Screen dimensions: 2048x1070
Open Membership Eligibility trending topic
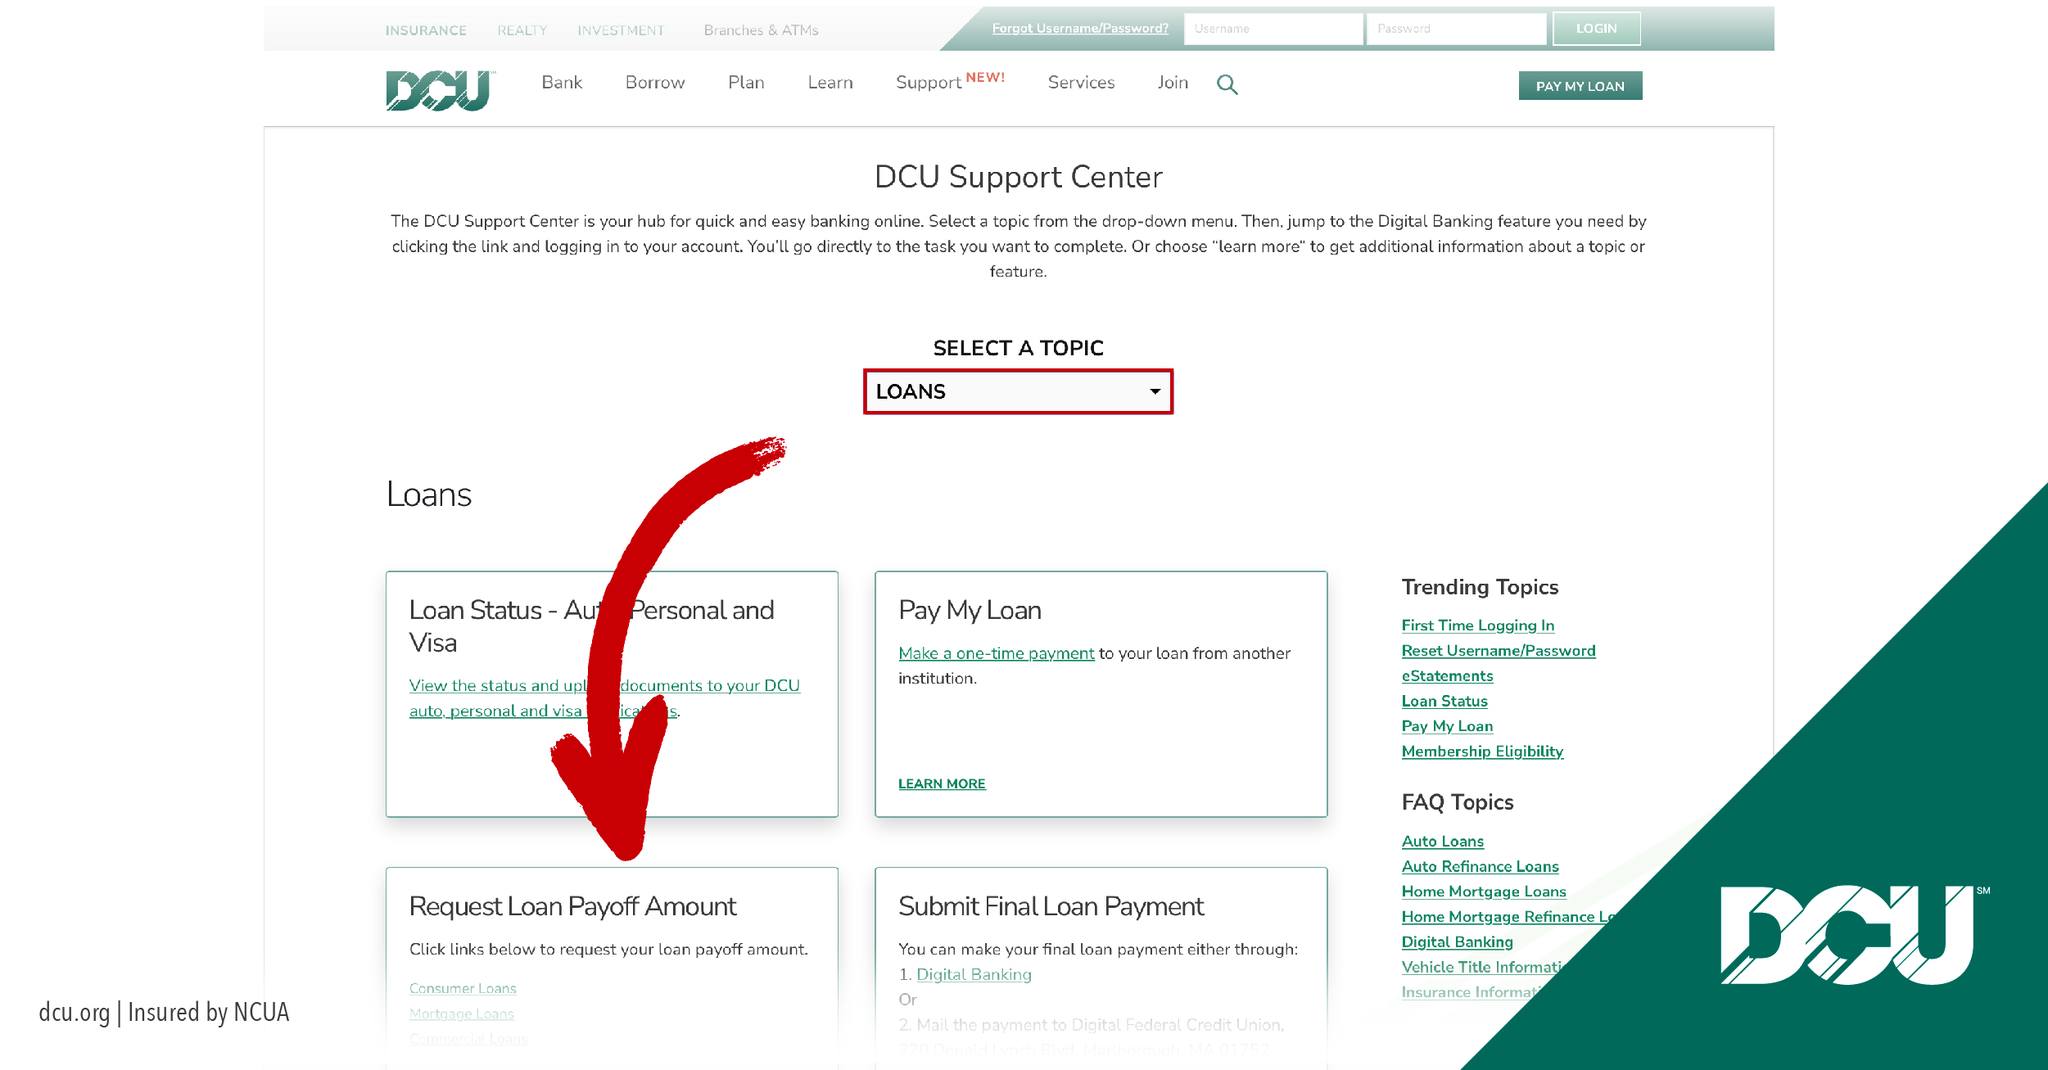click(x=1482, y=751)
